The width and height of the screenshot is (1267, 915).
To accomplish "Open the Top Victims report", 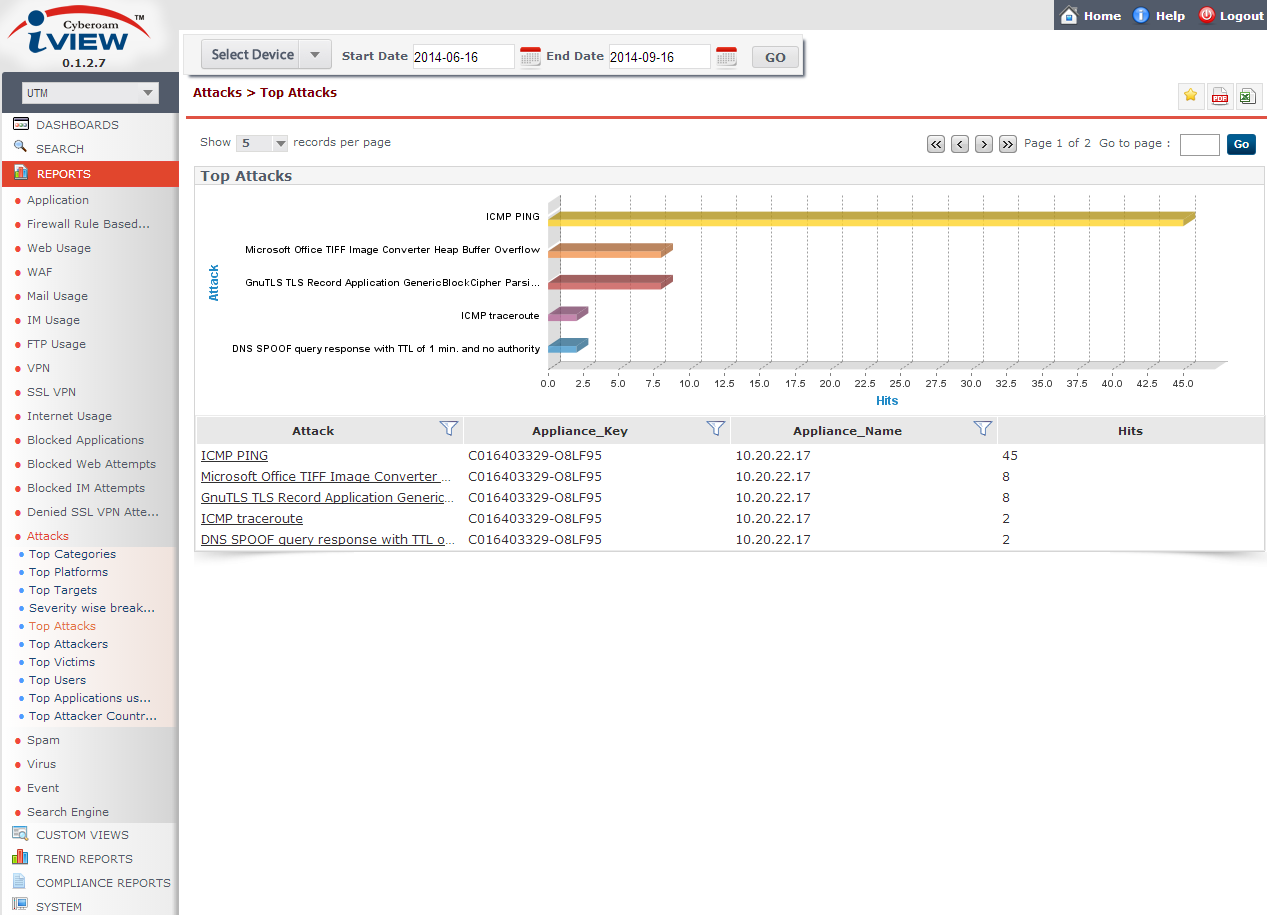I will point(63,662).
